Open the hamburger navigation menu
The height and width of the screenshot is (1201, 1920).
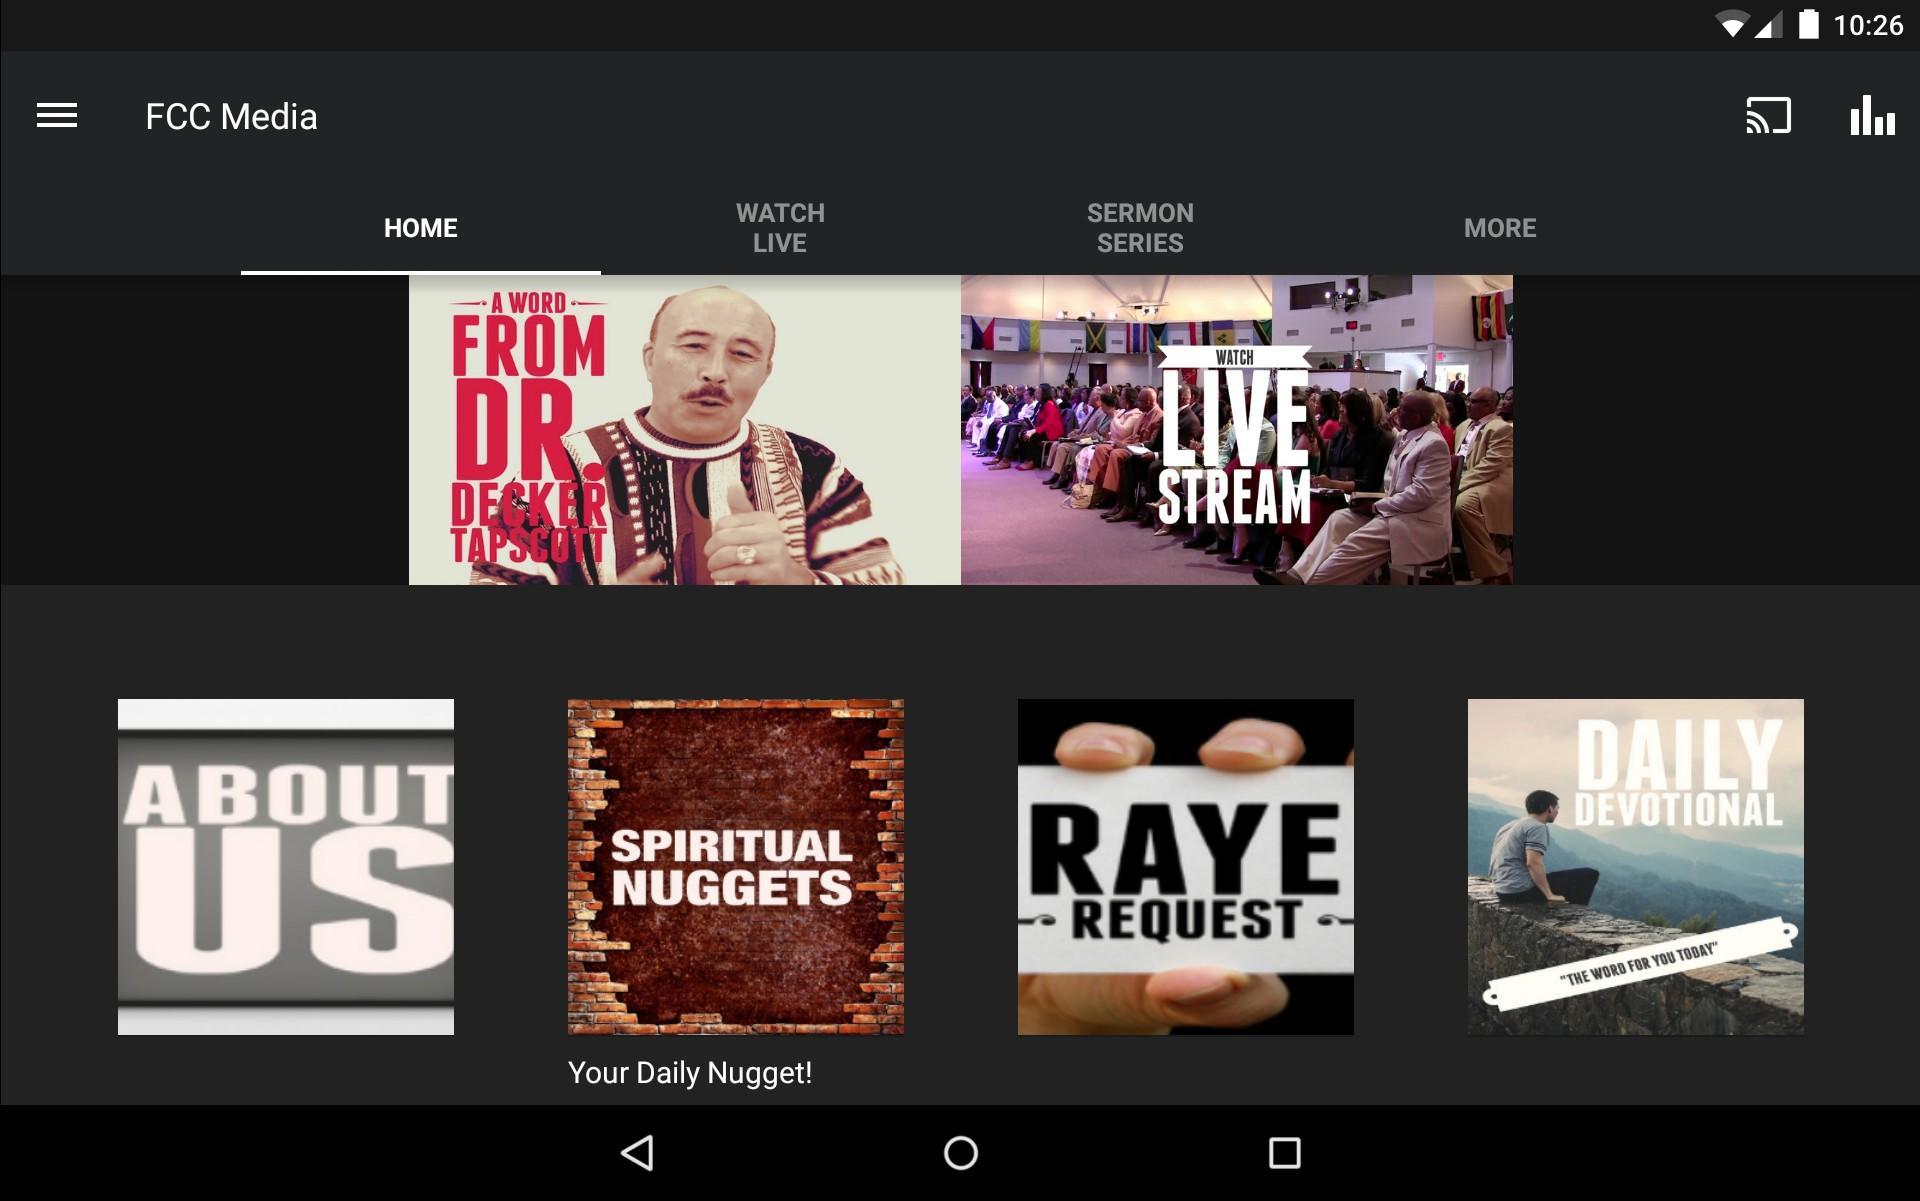pos(57,116)
